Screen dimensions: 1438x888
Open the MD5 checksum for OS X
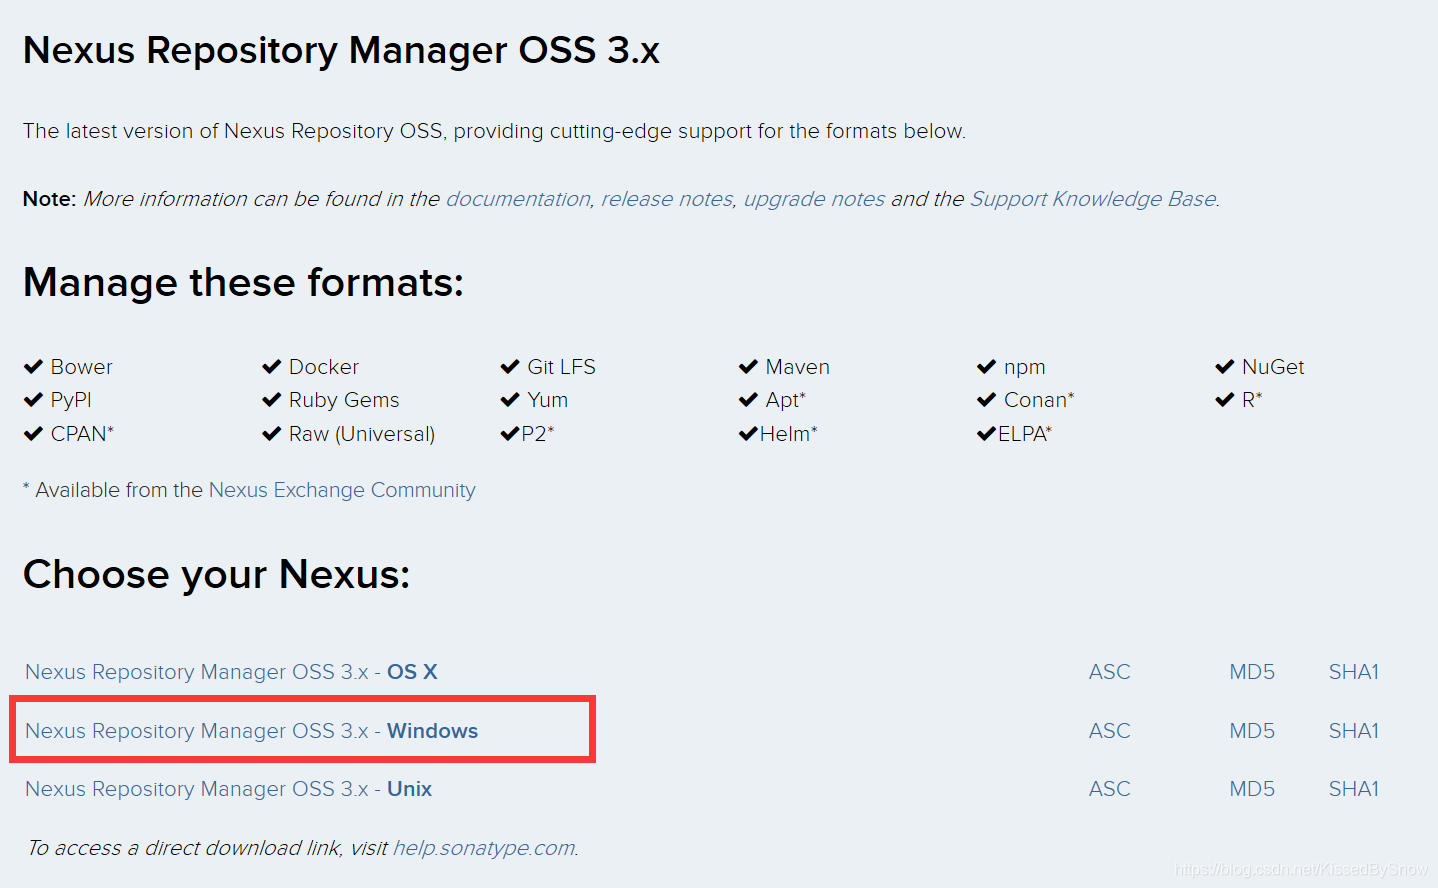coord(1252,672)
